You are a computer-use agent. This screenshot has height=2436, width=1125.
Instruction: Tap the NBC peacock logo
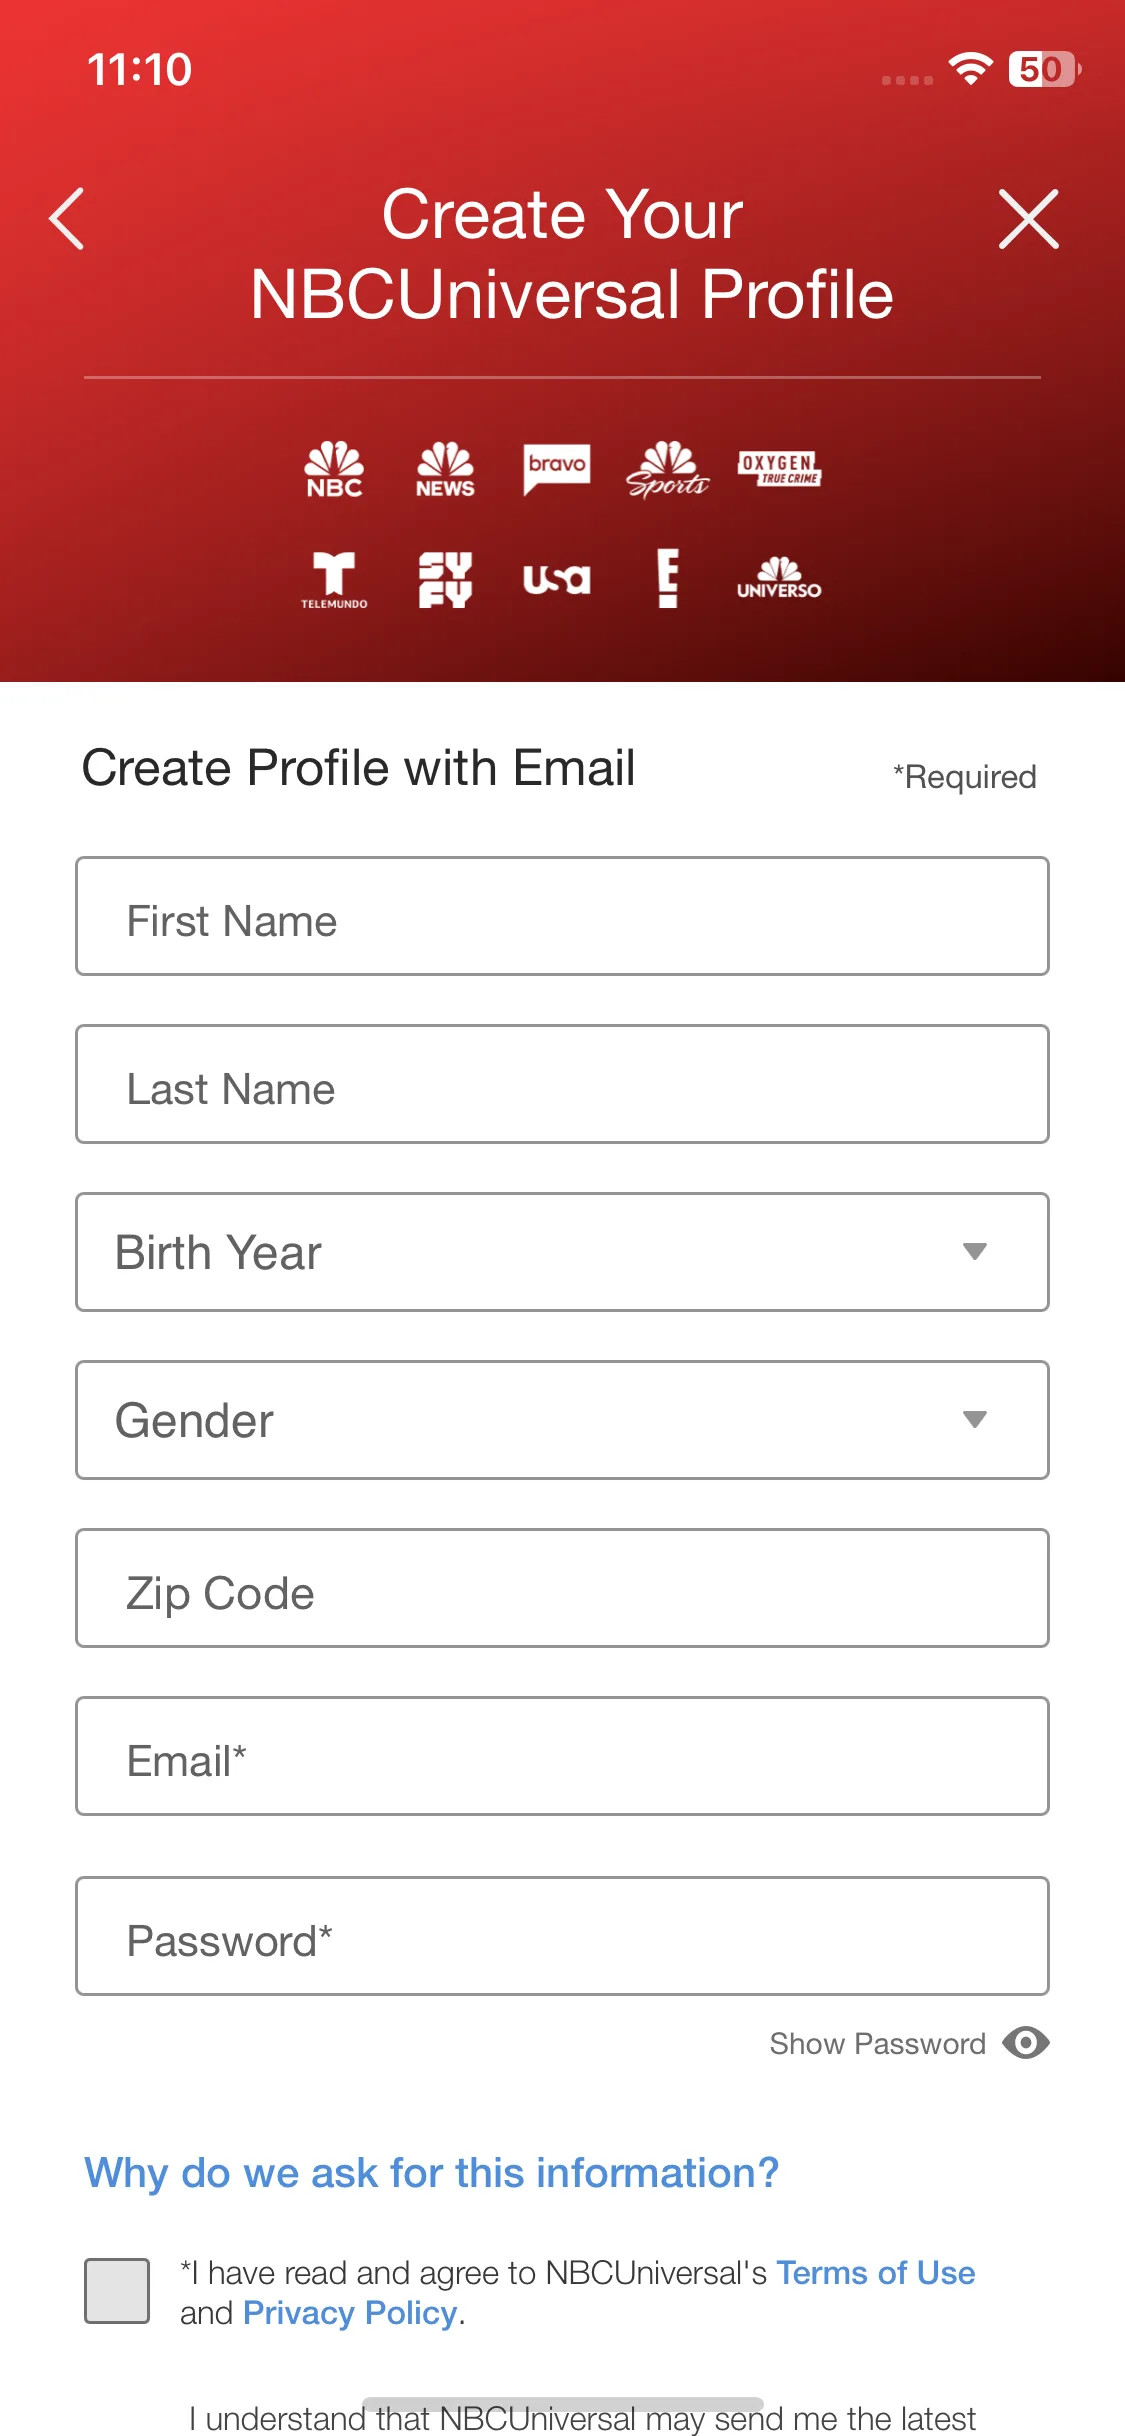point(334,469)
